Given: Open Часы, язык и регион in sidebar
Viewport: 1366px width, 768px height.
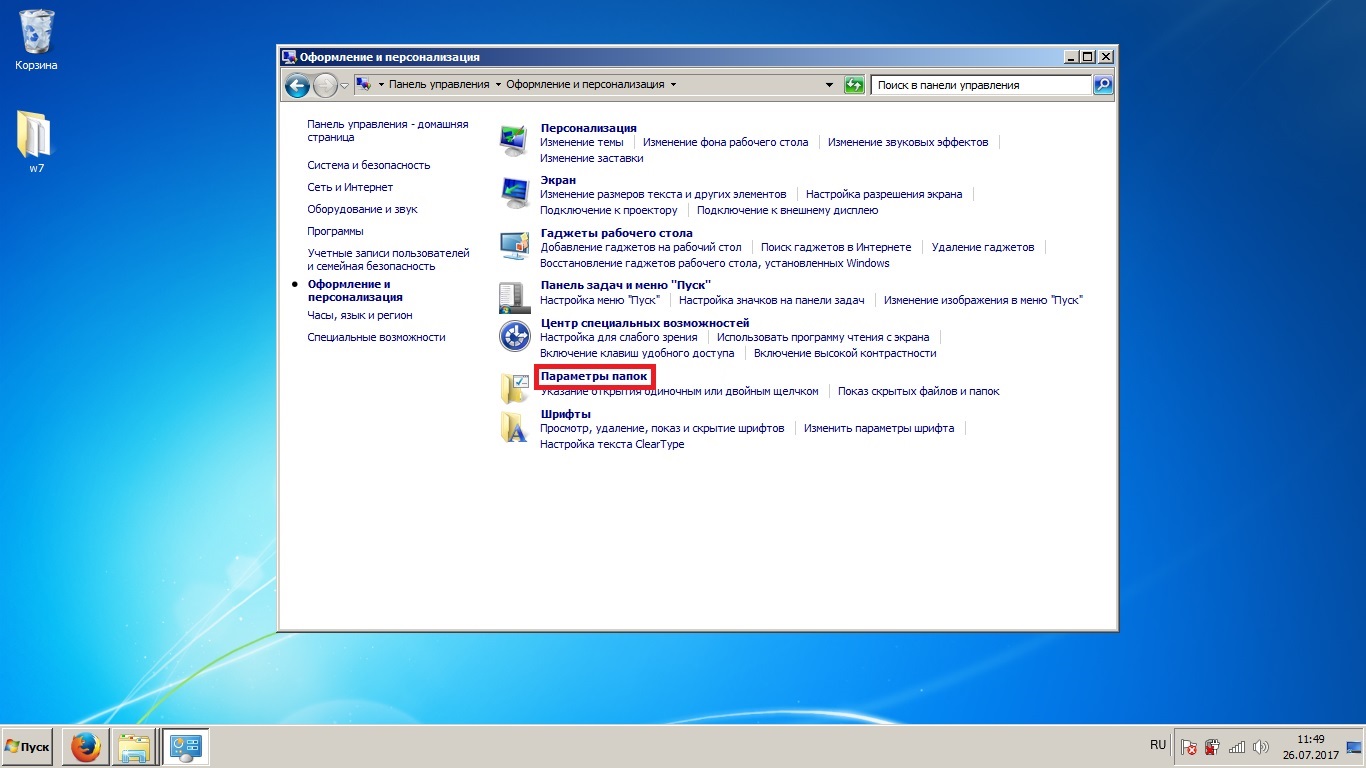Looking at the screenshot, I should tap(360, 315).
